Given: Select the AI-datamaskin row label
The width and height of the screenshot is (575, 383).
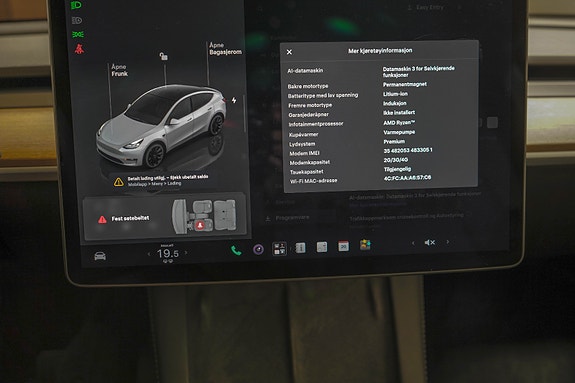Looking at the screenshot, I should [305, 70].
